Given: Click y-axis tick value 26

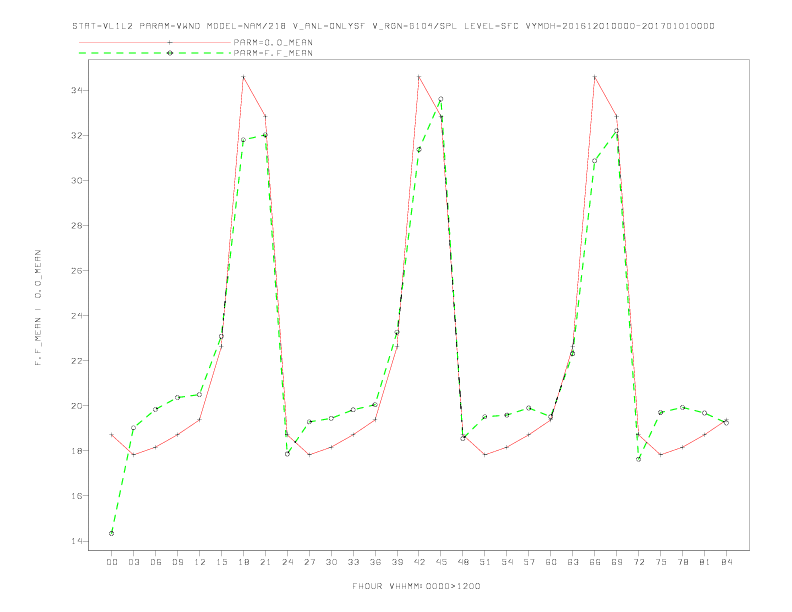Looking at the screenshot, I should click(77, 271).
